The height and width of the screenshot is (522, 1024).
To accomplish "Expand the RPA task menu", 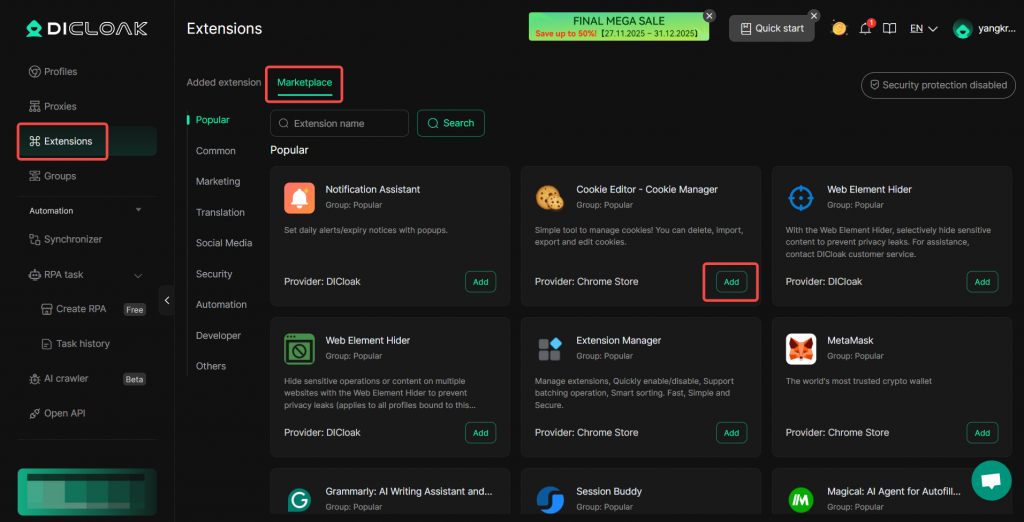I will (138, 275).
